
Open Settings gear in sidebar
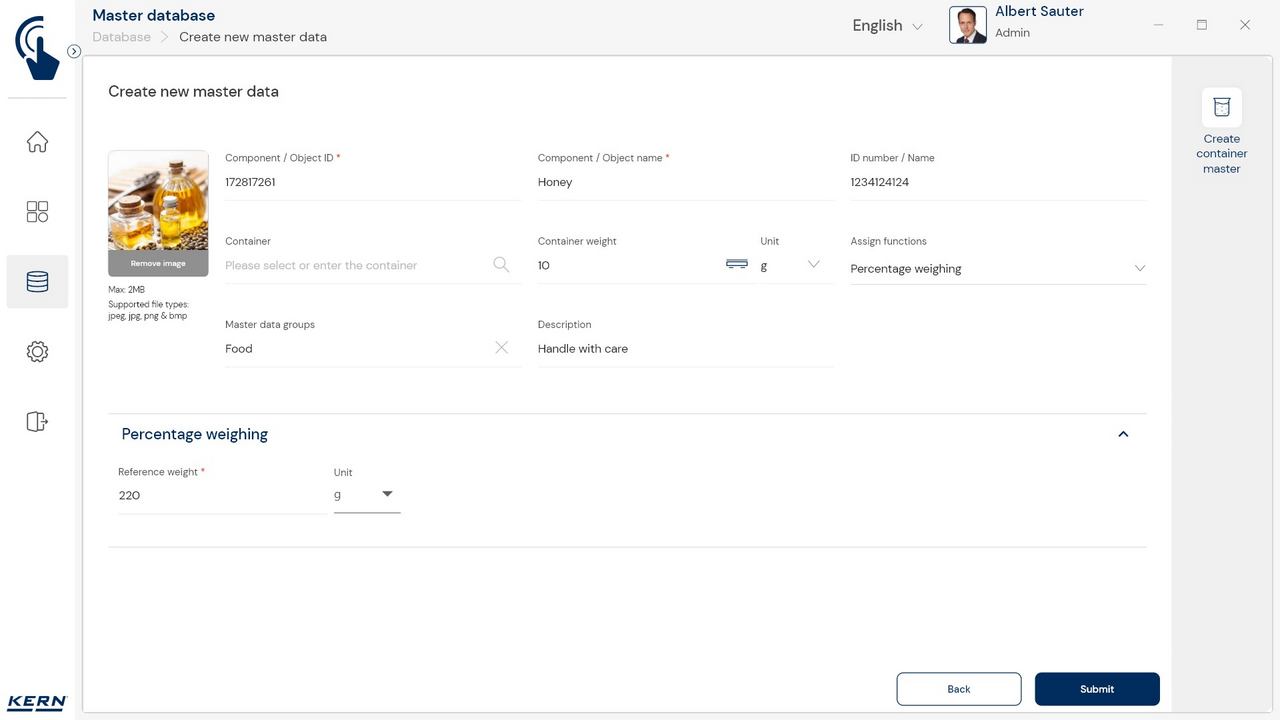click(37, 352)
